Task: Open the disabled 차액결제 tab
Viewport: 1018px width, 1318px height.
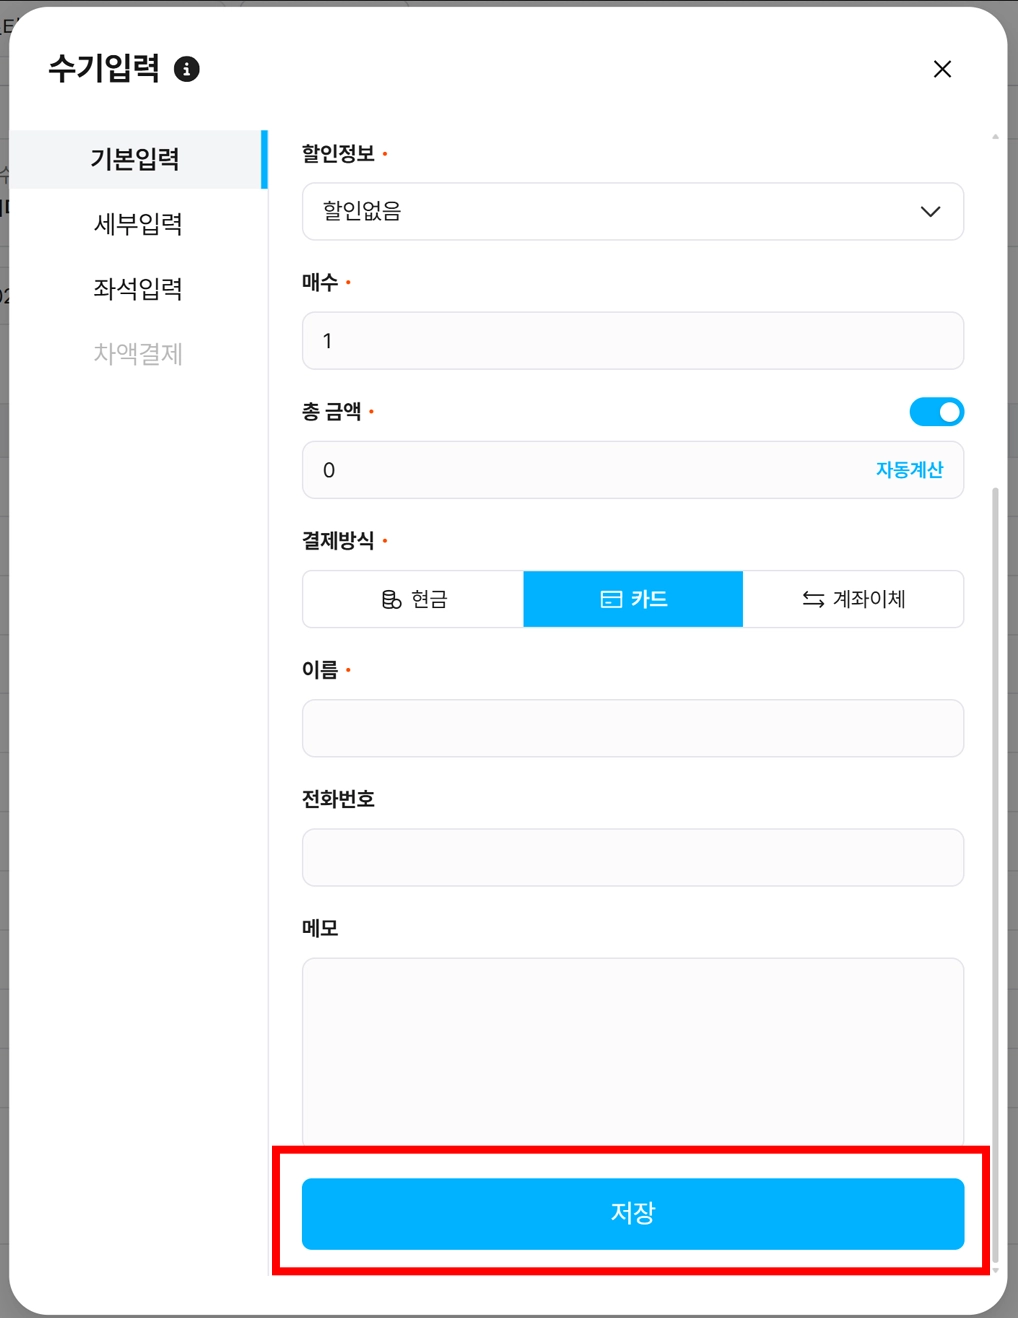Action: [x=138, y=354]
